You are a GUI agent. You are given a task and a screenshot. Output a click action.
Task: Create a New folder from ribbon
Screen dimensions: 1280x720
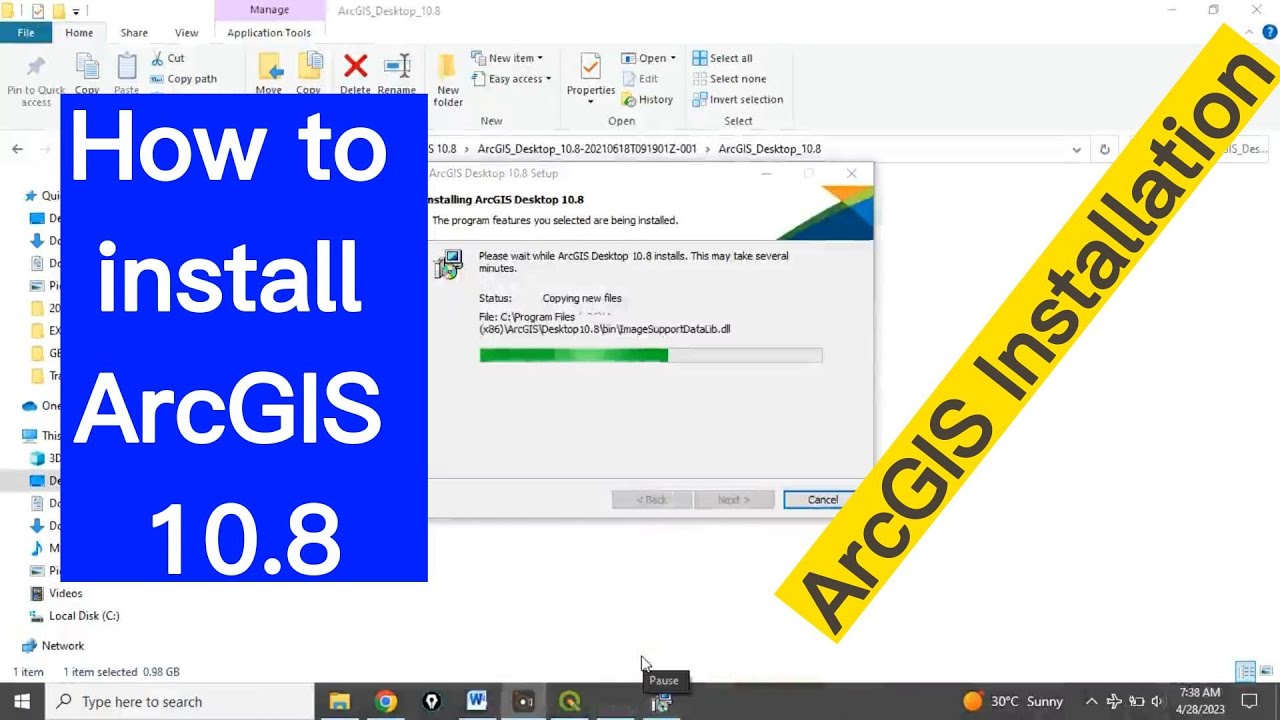click(448, 80)
